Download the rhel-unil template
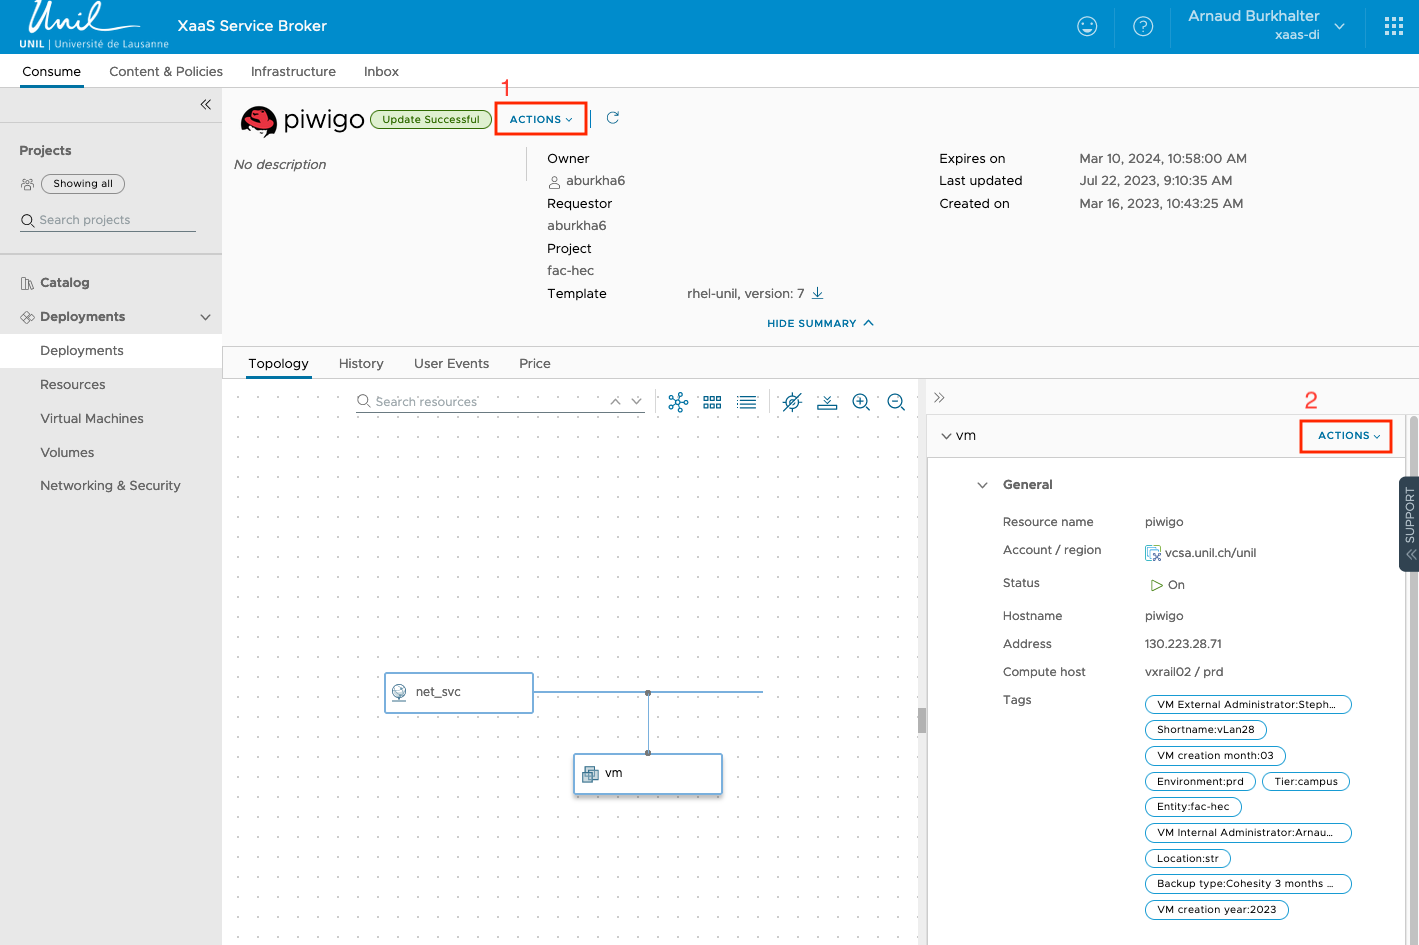 [818, 293]
